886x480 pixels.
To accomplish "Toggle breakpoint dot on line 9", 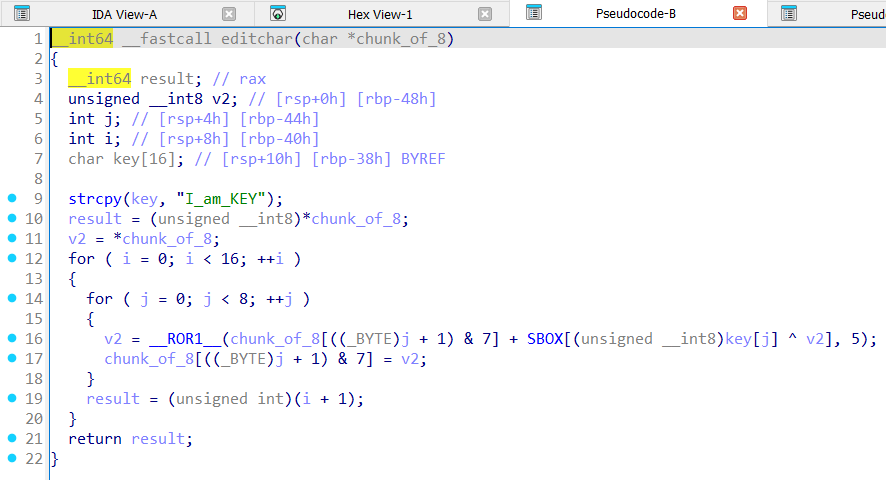I will (10, 199).
